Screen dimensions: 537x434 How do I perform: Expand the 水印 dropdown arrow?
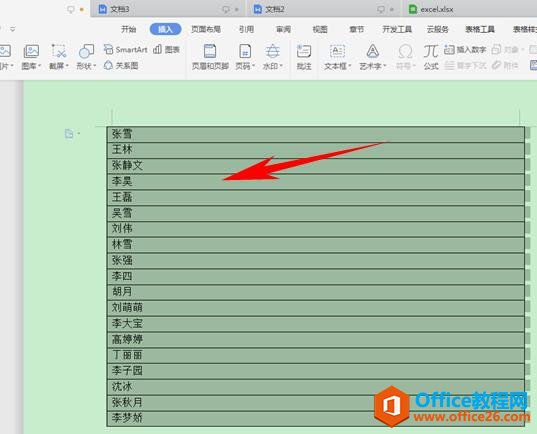pyautogui.click(x=281, y=65)
